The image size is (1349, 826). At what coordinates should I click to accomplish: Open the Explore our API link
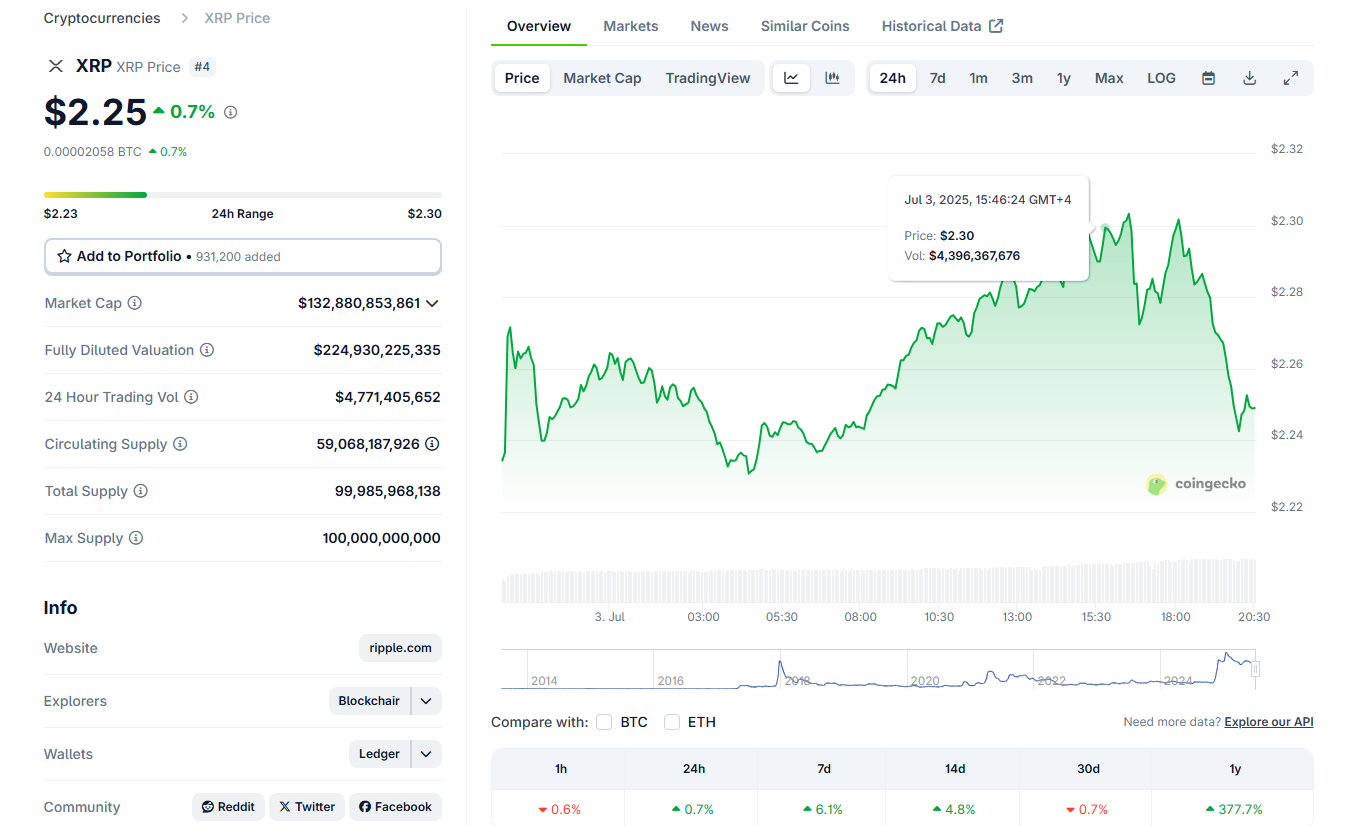click(x=1269, y=722)
